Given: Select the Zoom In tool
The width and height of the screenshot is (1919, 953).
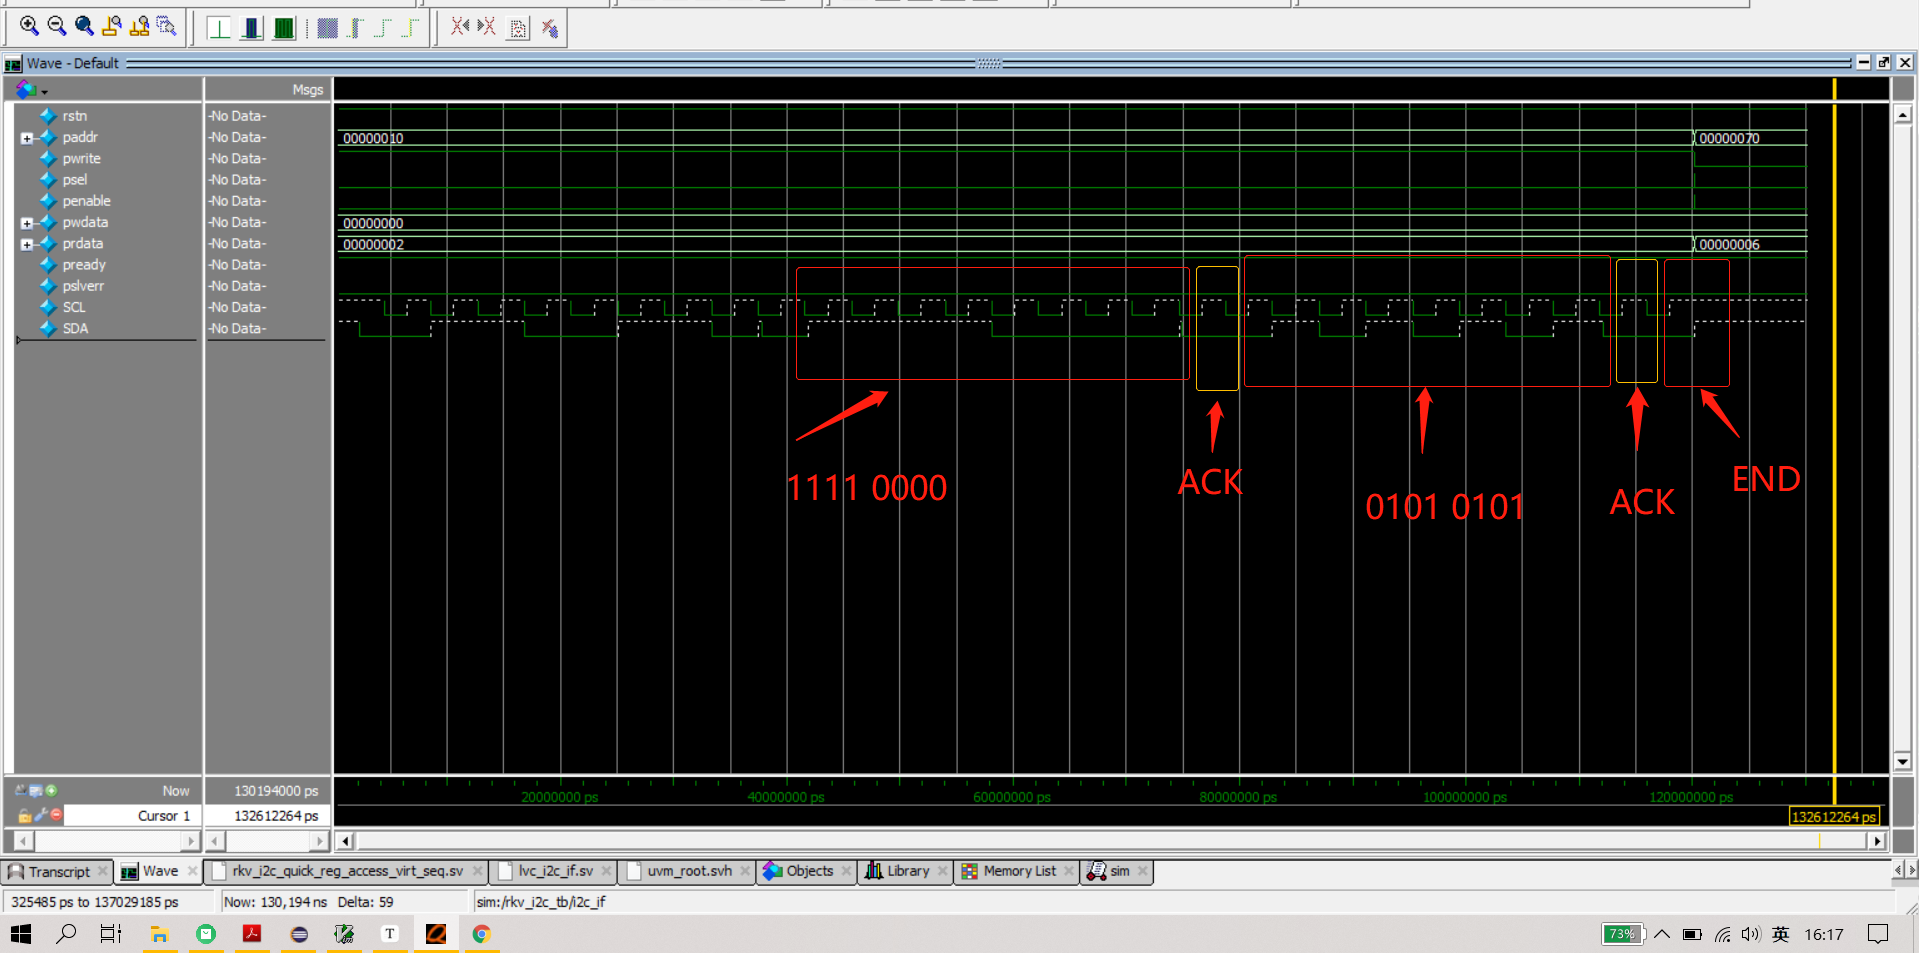Looking at the screenshot, I should pos(28,27).
